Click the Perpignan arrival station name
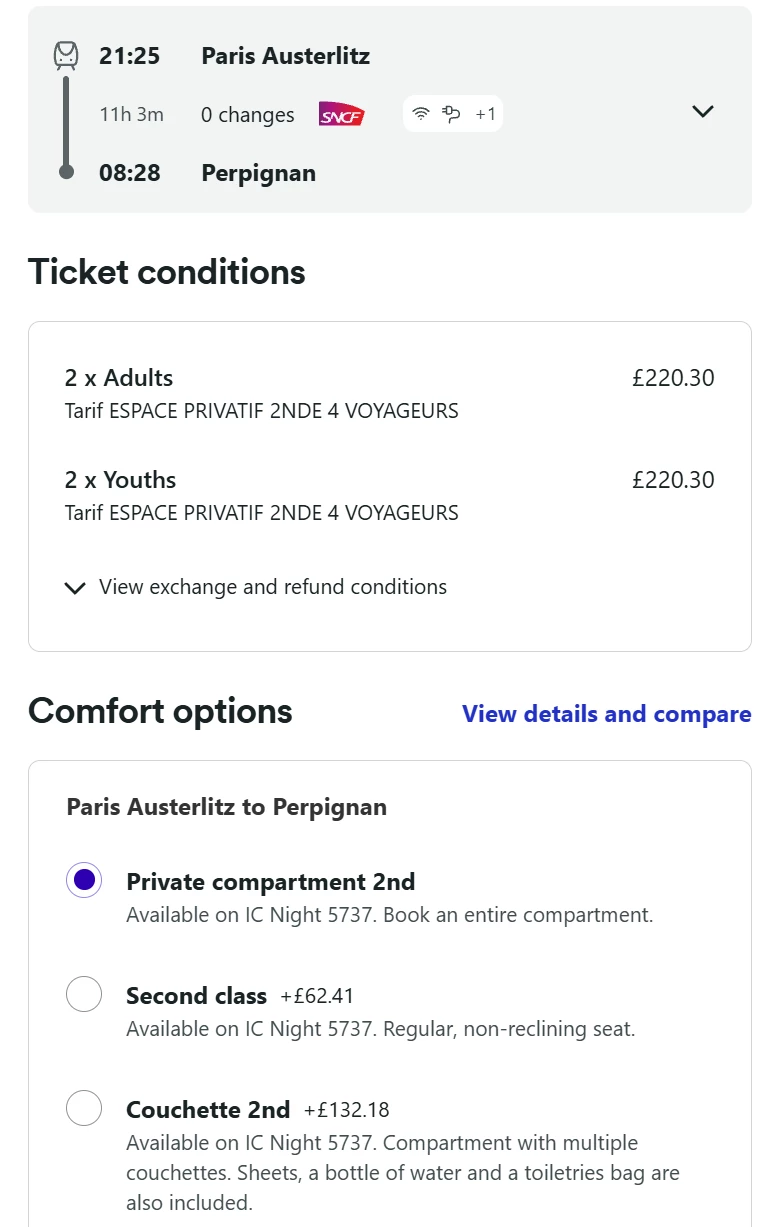Image resolution: width=760 pixels, height=1227 pixels. tap(258, 173)
